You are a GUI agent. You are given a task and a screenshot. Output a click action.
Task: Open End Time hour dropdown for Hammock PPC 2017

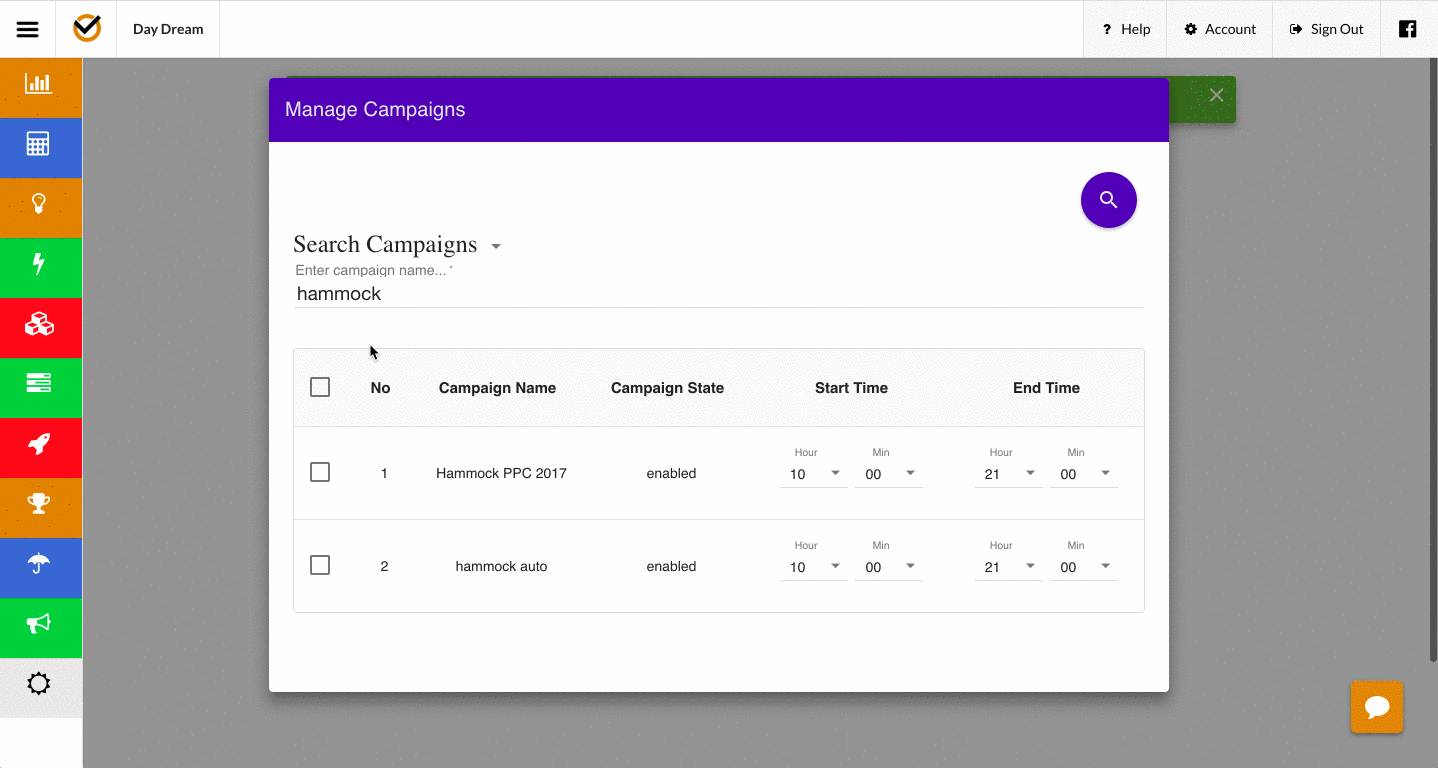click(x=1009, y=474)
